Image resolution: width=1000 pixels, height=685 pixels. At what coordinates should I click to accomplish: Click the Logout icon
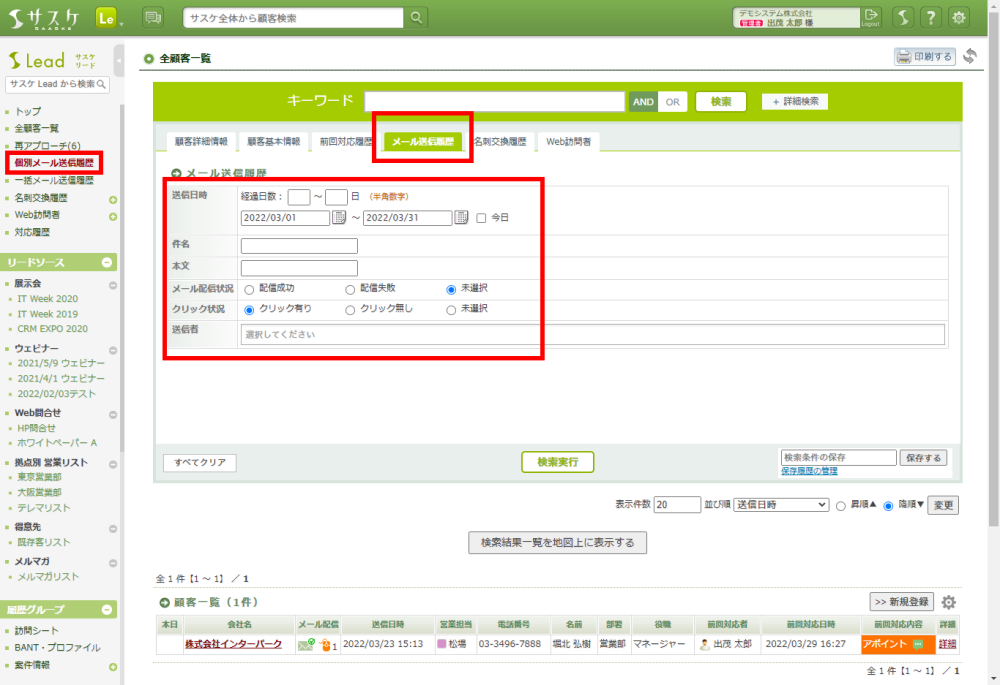tap(871, 17)
